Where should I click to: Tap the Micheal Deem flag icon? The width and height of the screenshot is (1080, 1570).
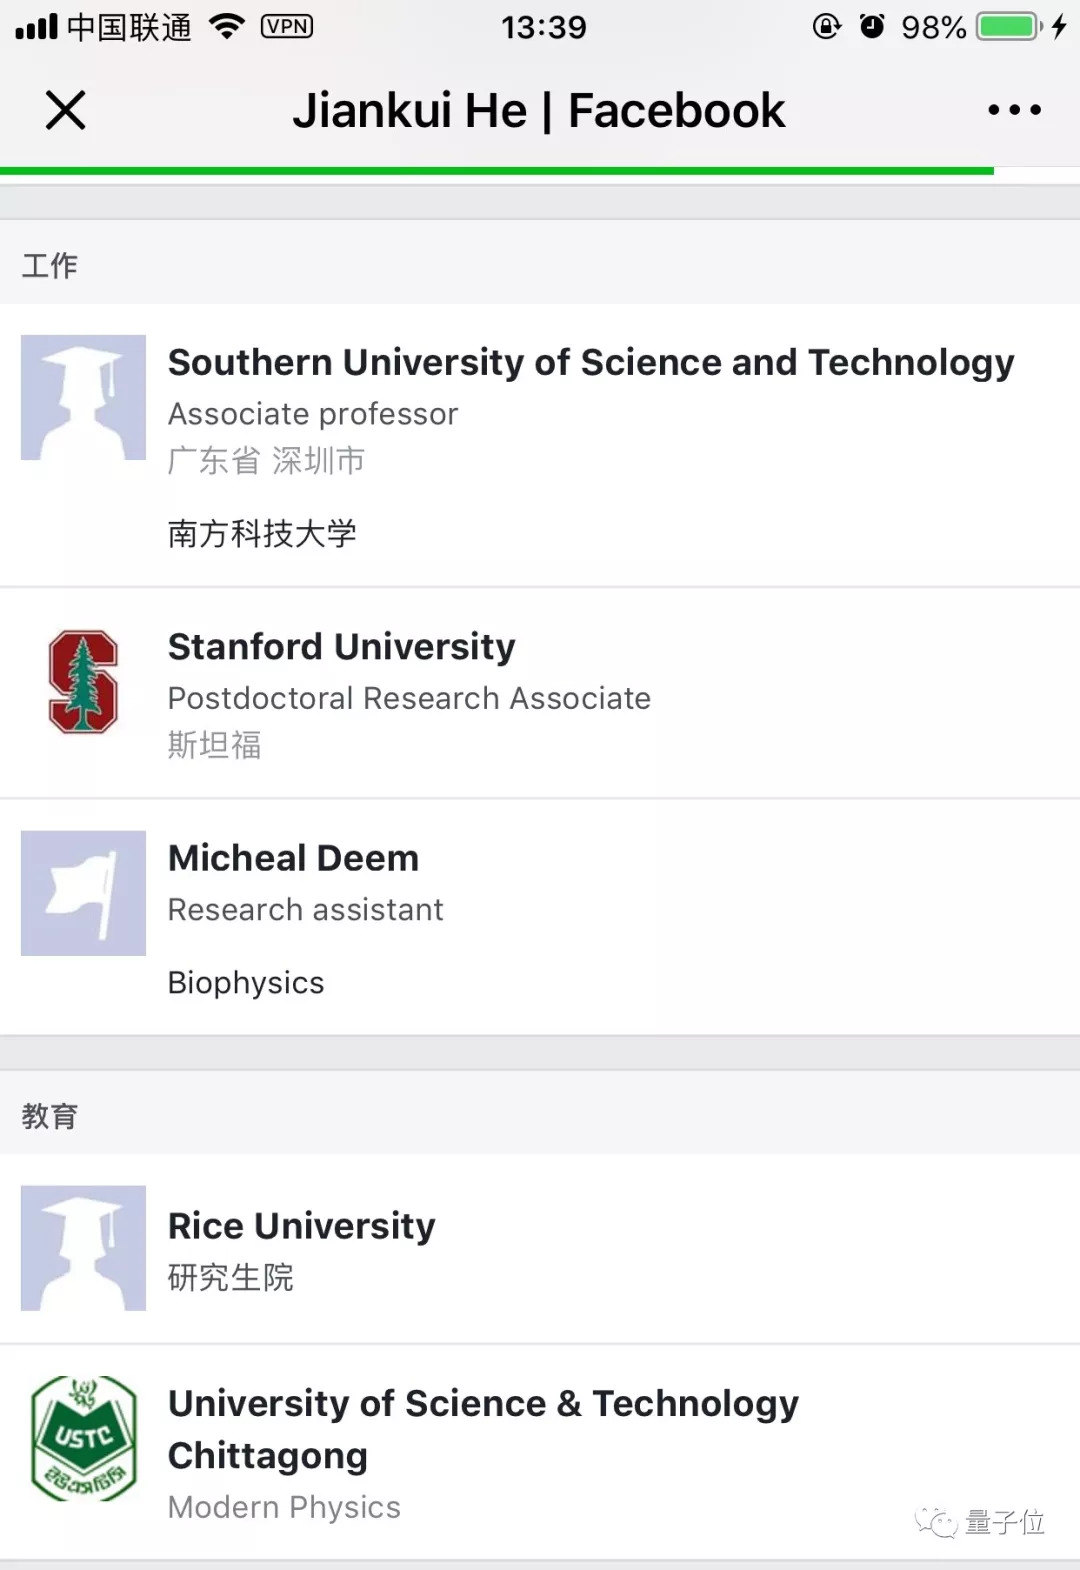[83, 893]
